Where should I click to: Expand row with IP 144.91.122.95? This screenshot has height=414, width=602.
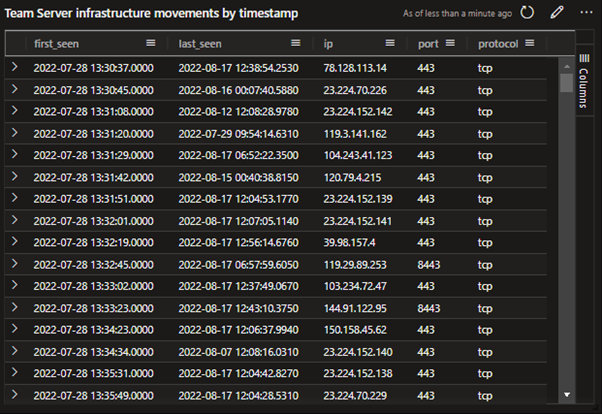pyautogui.click(x=15, y=307)
